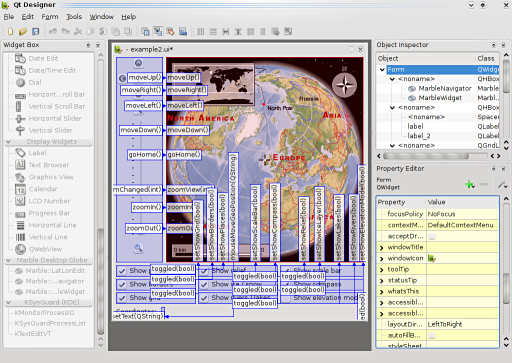Open the Tools menu
The height and width of the screenshot is (363, 512).
[x=74, y=17]
